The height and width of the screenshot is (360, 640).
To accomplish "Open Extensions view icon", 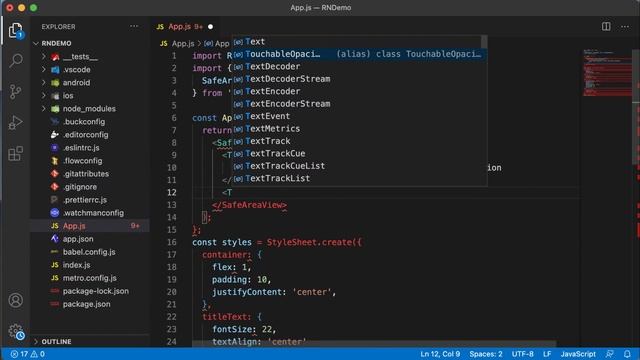I will click(x=16, y=154).
